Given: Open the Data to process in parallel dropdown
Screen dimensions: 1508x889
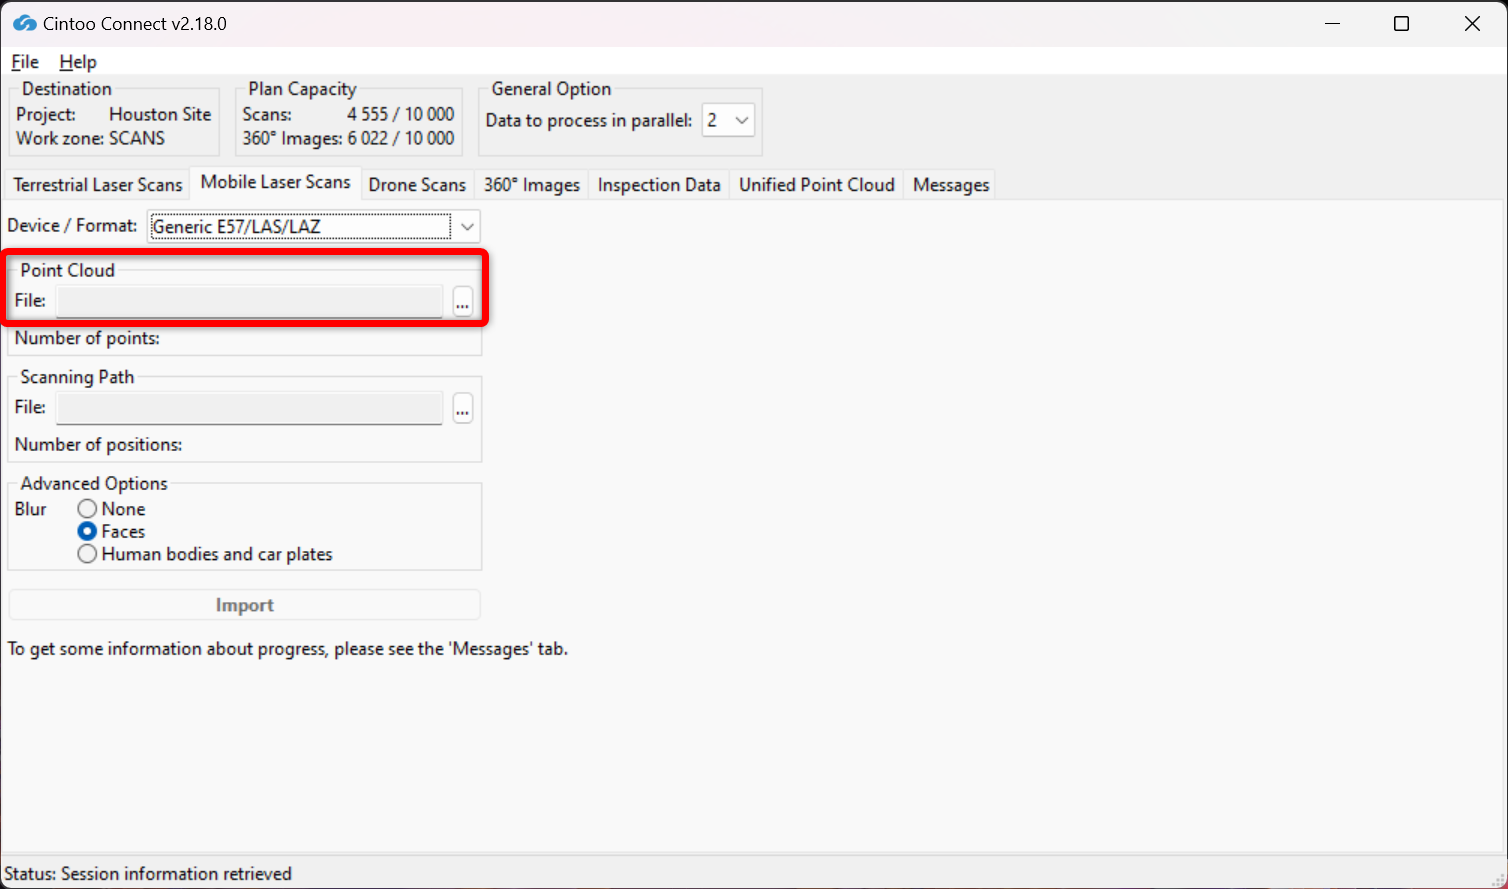Looking at the screenshot, I should [x=728, y=121].
